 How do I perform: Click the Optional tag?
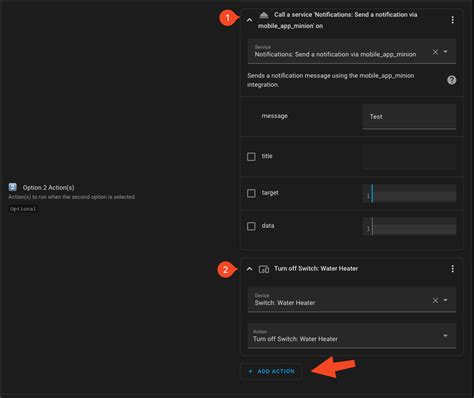click(23, 209)
